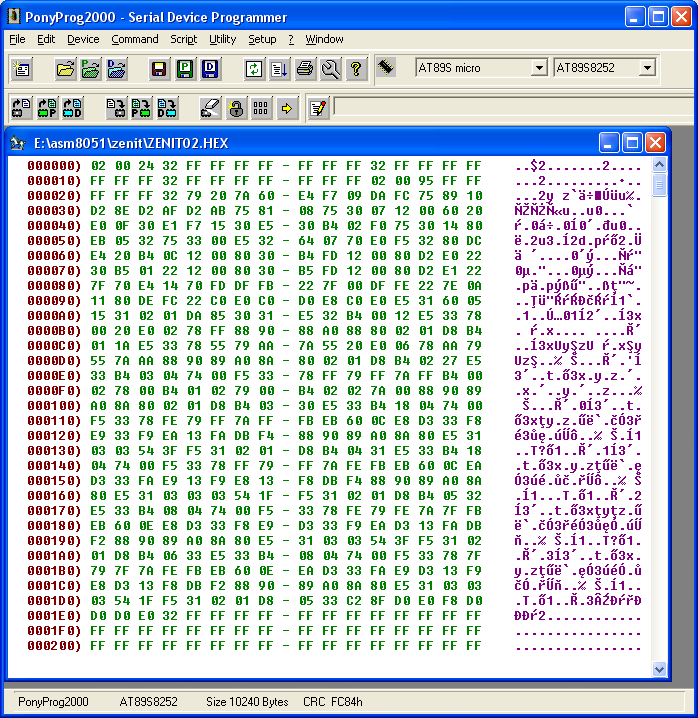Open the Edit menu
The width and height of the screenshot is (698, 718).
(46, 39)
